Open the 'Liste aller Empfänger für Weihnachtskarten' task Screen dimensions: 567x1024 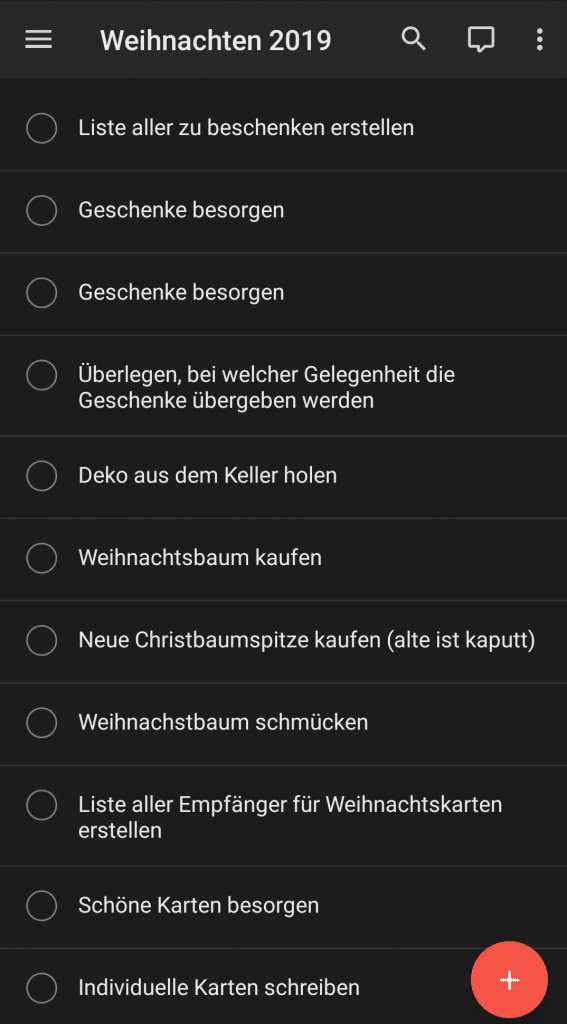click(x=284, y=817)
